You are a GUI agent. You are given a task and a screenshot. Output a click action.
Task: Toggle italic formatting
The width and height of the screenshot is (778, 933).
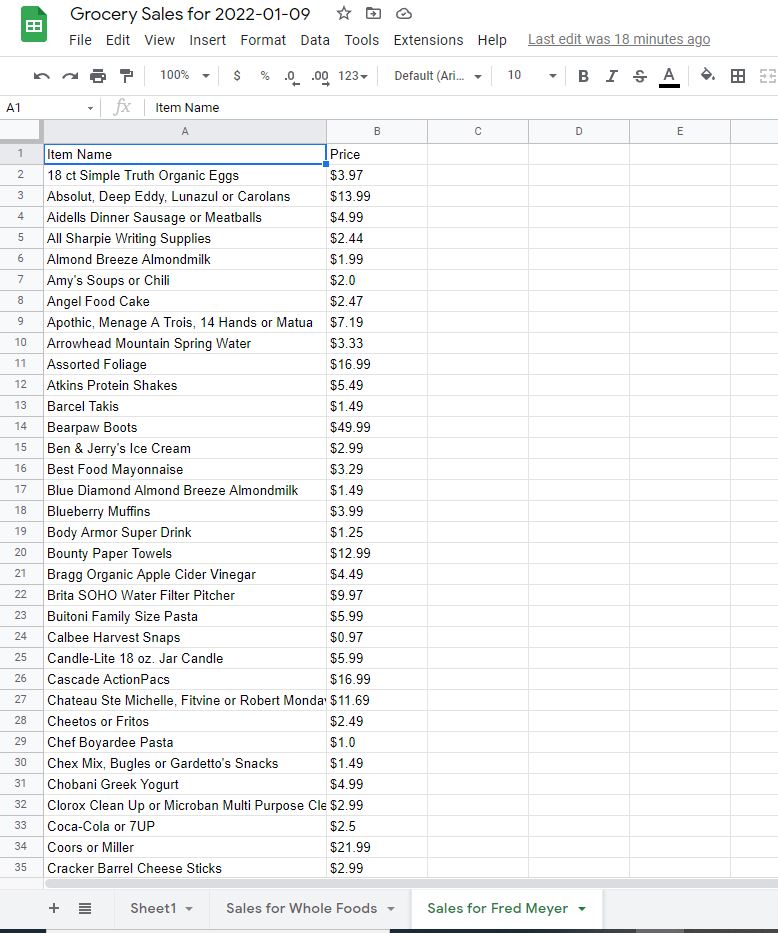point(611,76)
